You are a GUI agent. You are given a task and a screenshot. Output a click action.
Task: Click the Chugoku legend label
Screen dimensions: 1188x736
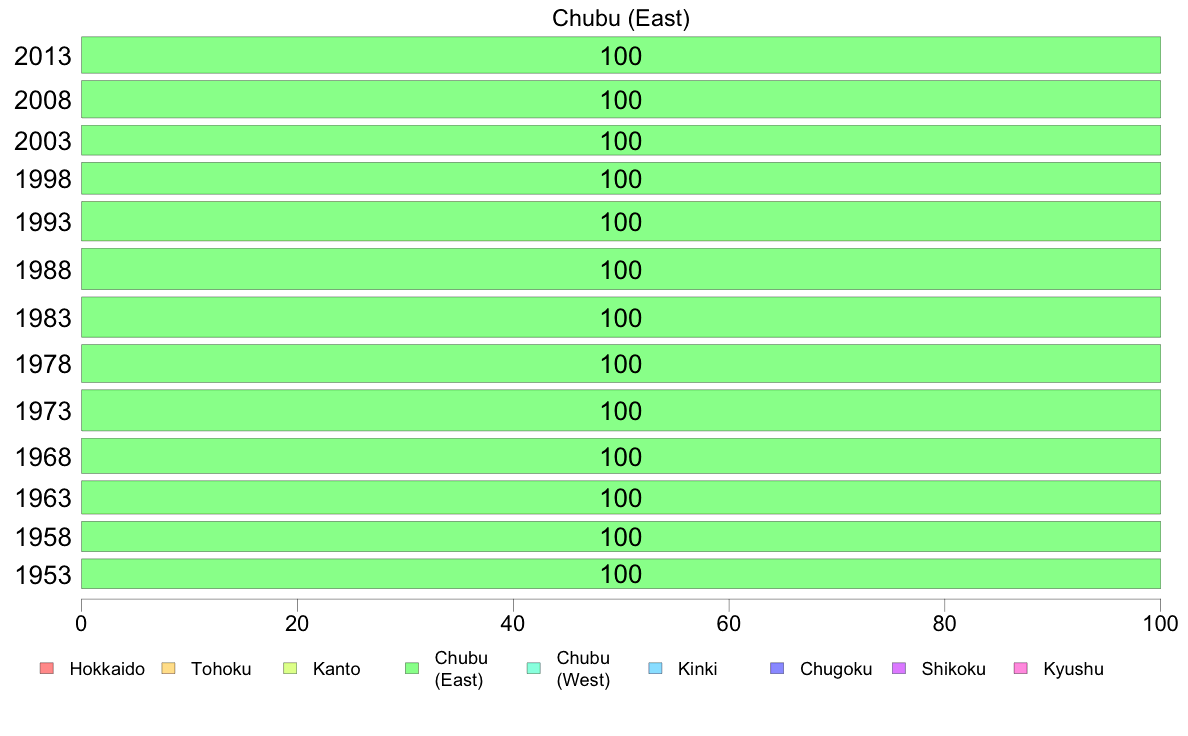836,669
